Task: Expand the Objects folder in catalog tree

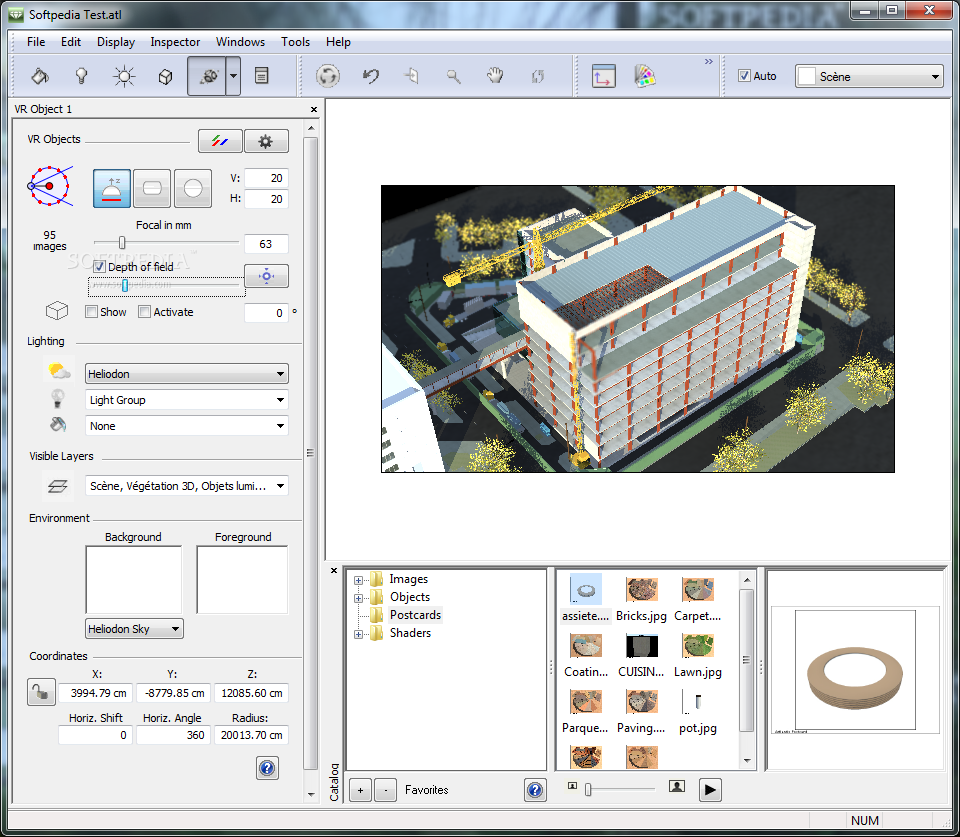Action: [x=358, y=598]
